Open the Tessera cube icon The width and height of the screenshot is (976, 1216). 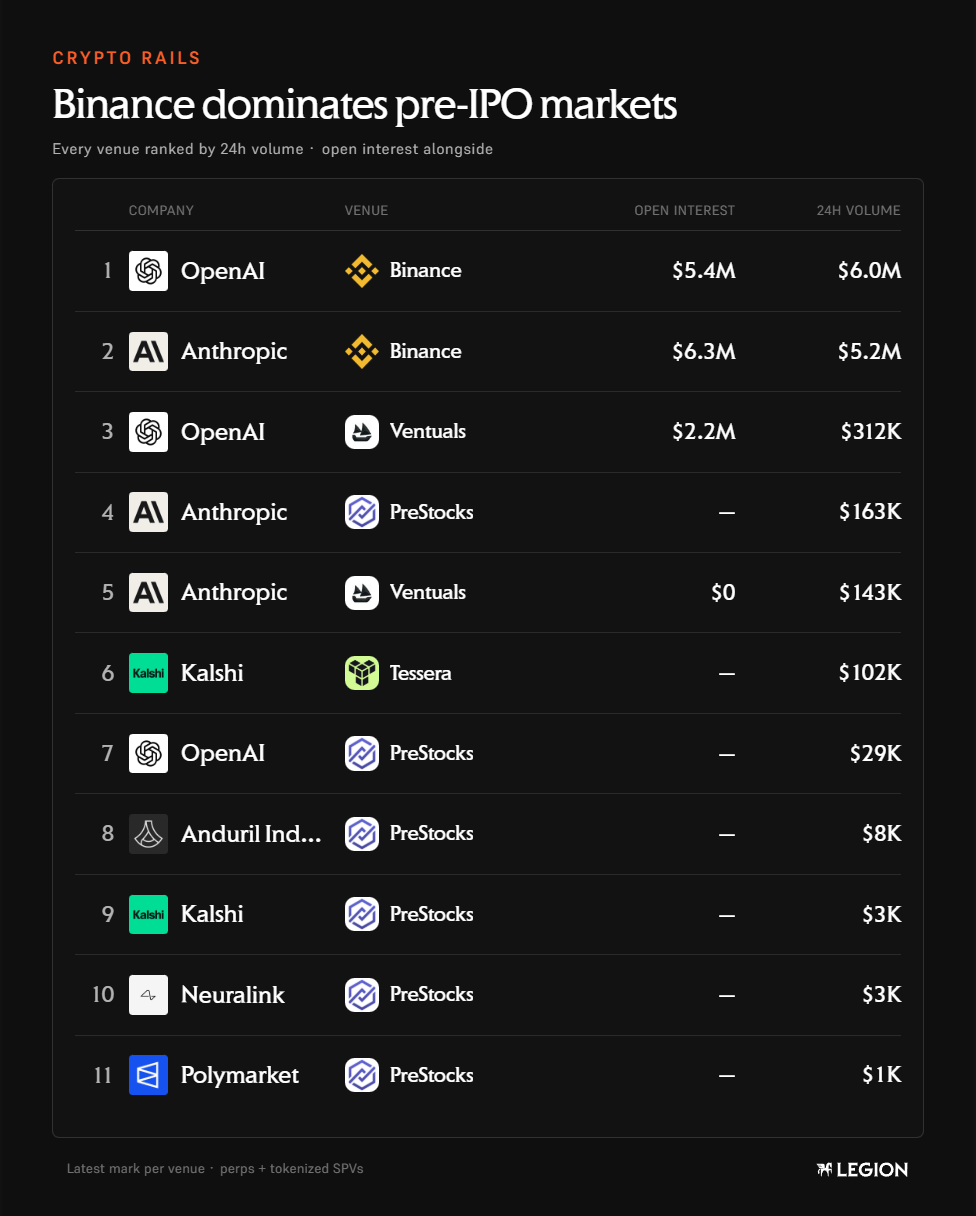tap(361, 673)
